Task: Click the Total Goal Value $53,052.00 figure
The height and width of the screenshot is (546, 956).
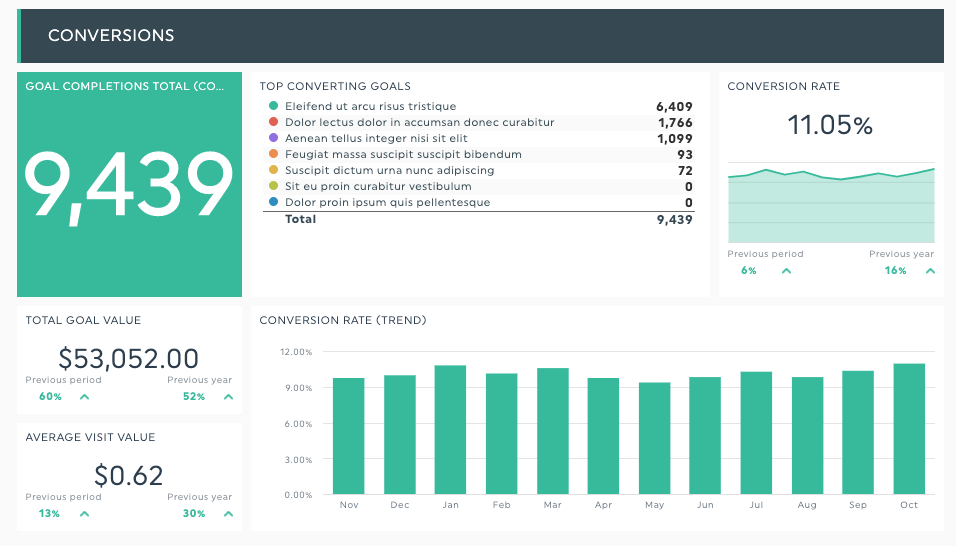Action: (x=128, y=358)
